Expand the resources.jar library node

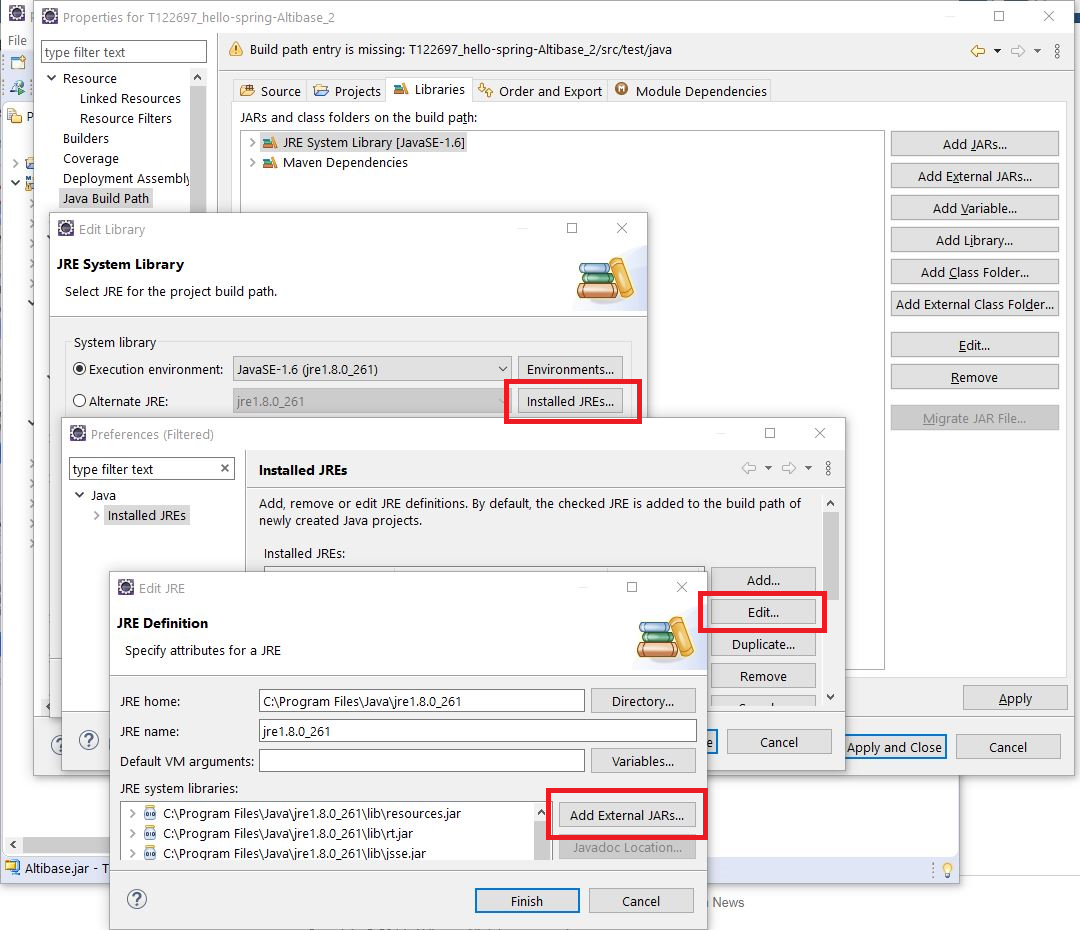pos(132,814)
